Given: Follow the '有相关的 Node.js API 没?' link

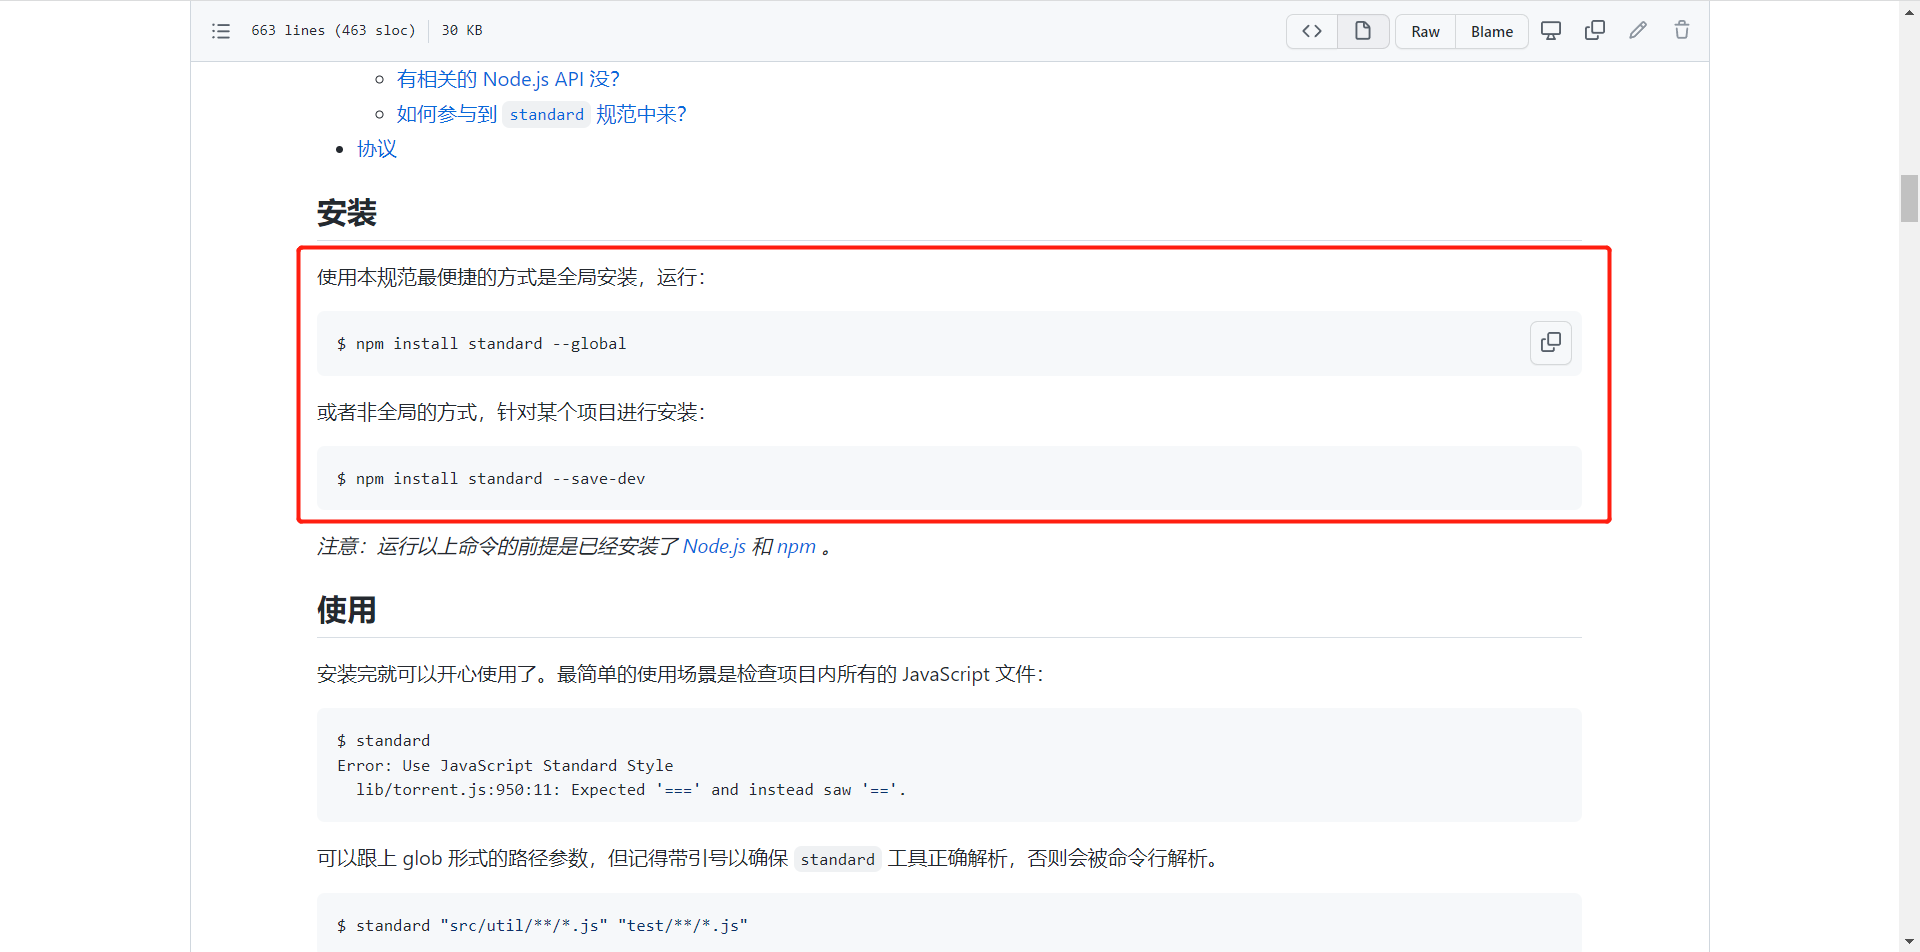Looking at the screenshot, I should coord(508,79).
